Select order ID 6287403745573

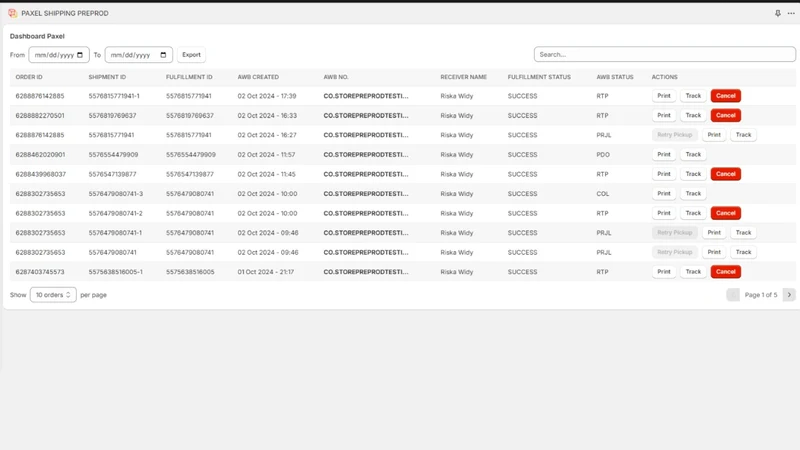point(40,272)
